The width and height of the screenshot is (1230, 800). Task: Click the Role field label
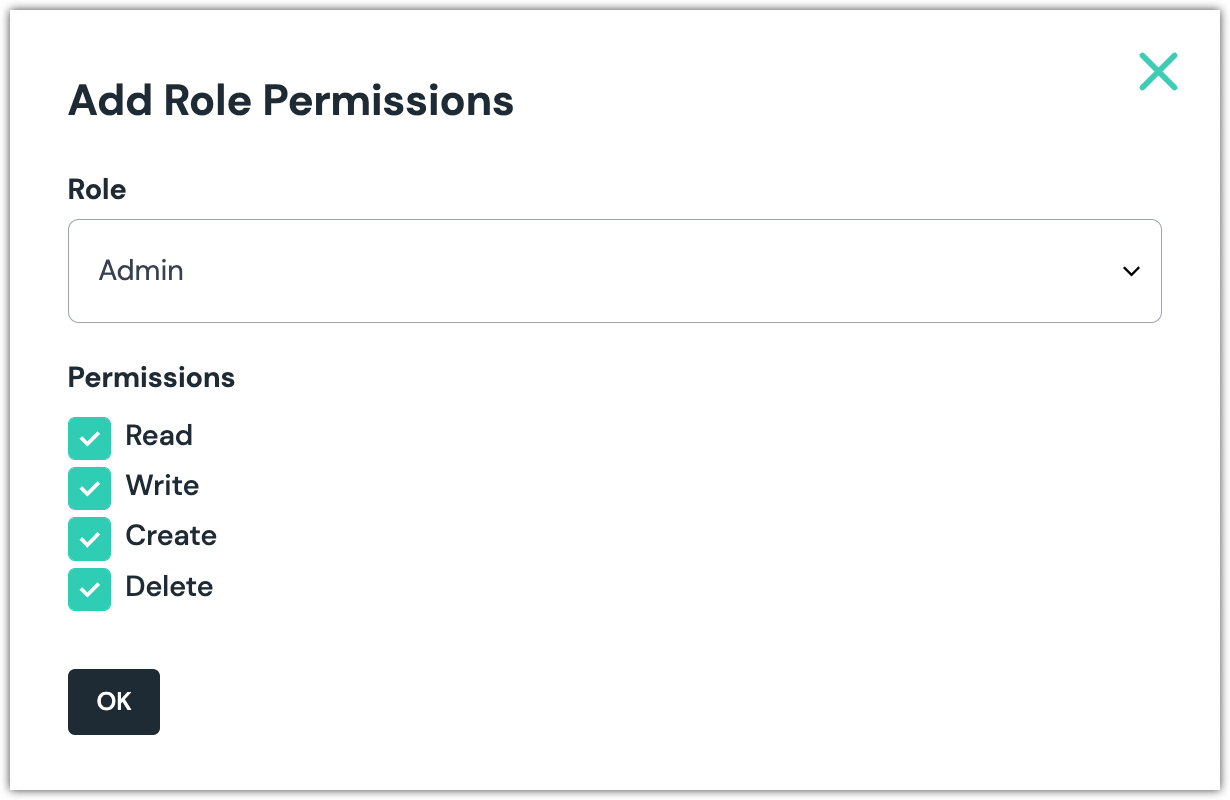pos(97,189)
